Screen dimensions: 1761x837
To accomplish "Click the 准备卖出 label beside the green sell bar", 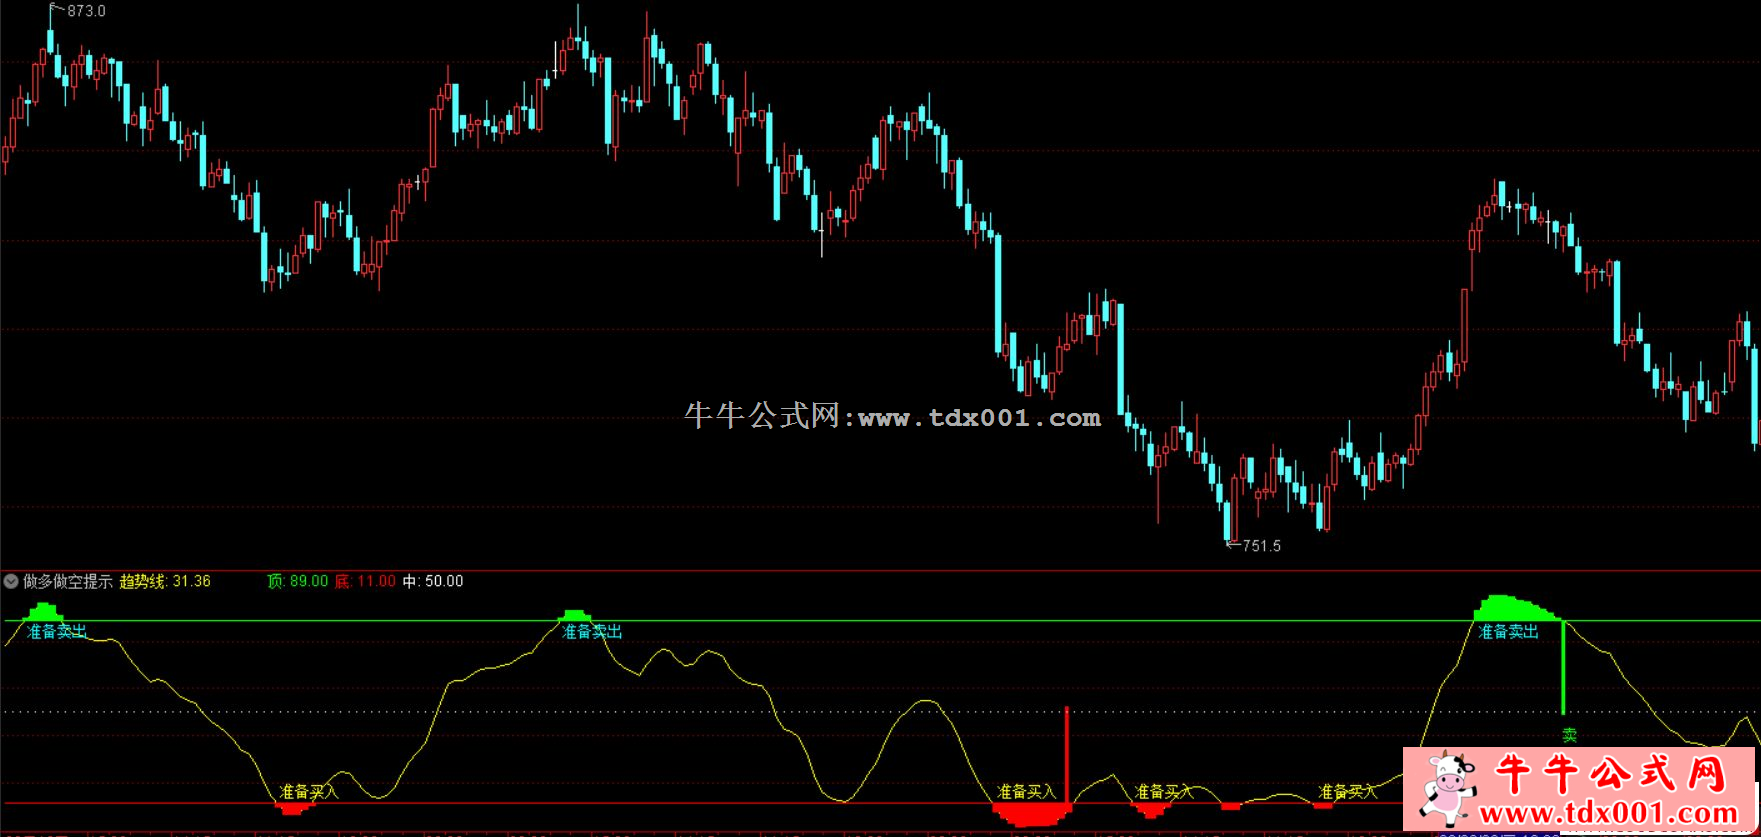I will [x=1508, y=632].
